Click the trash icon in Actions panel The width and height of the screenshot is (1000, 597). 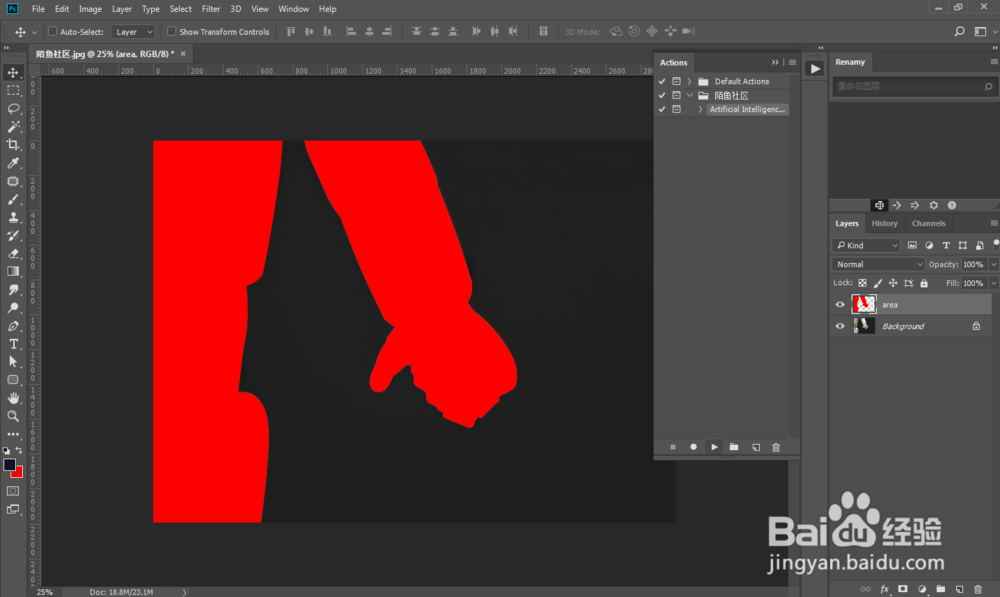[x=776, y=447]
